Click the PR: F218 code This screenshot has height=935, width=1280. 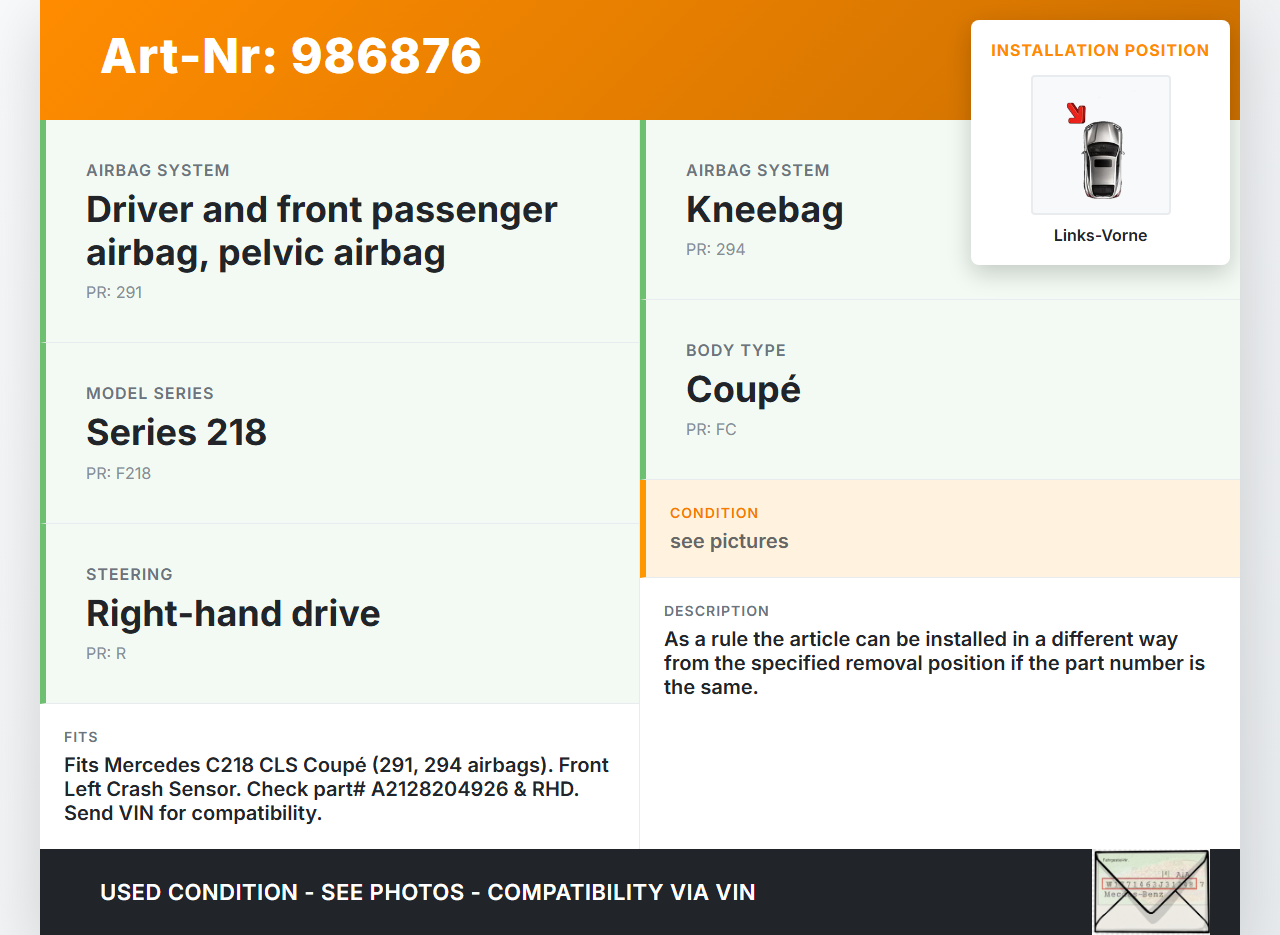pyautogui.click(x=118, y=474)
